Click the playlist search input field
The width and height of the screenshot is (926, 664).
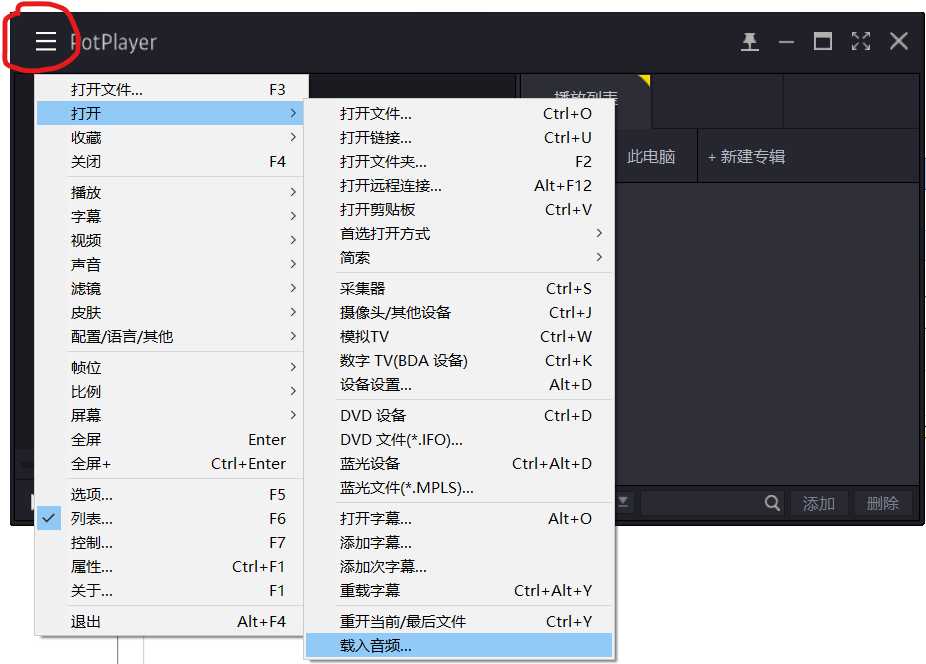[702, 503]
